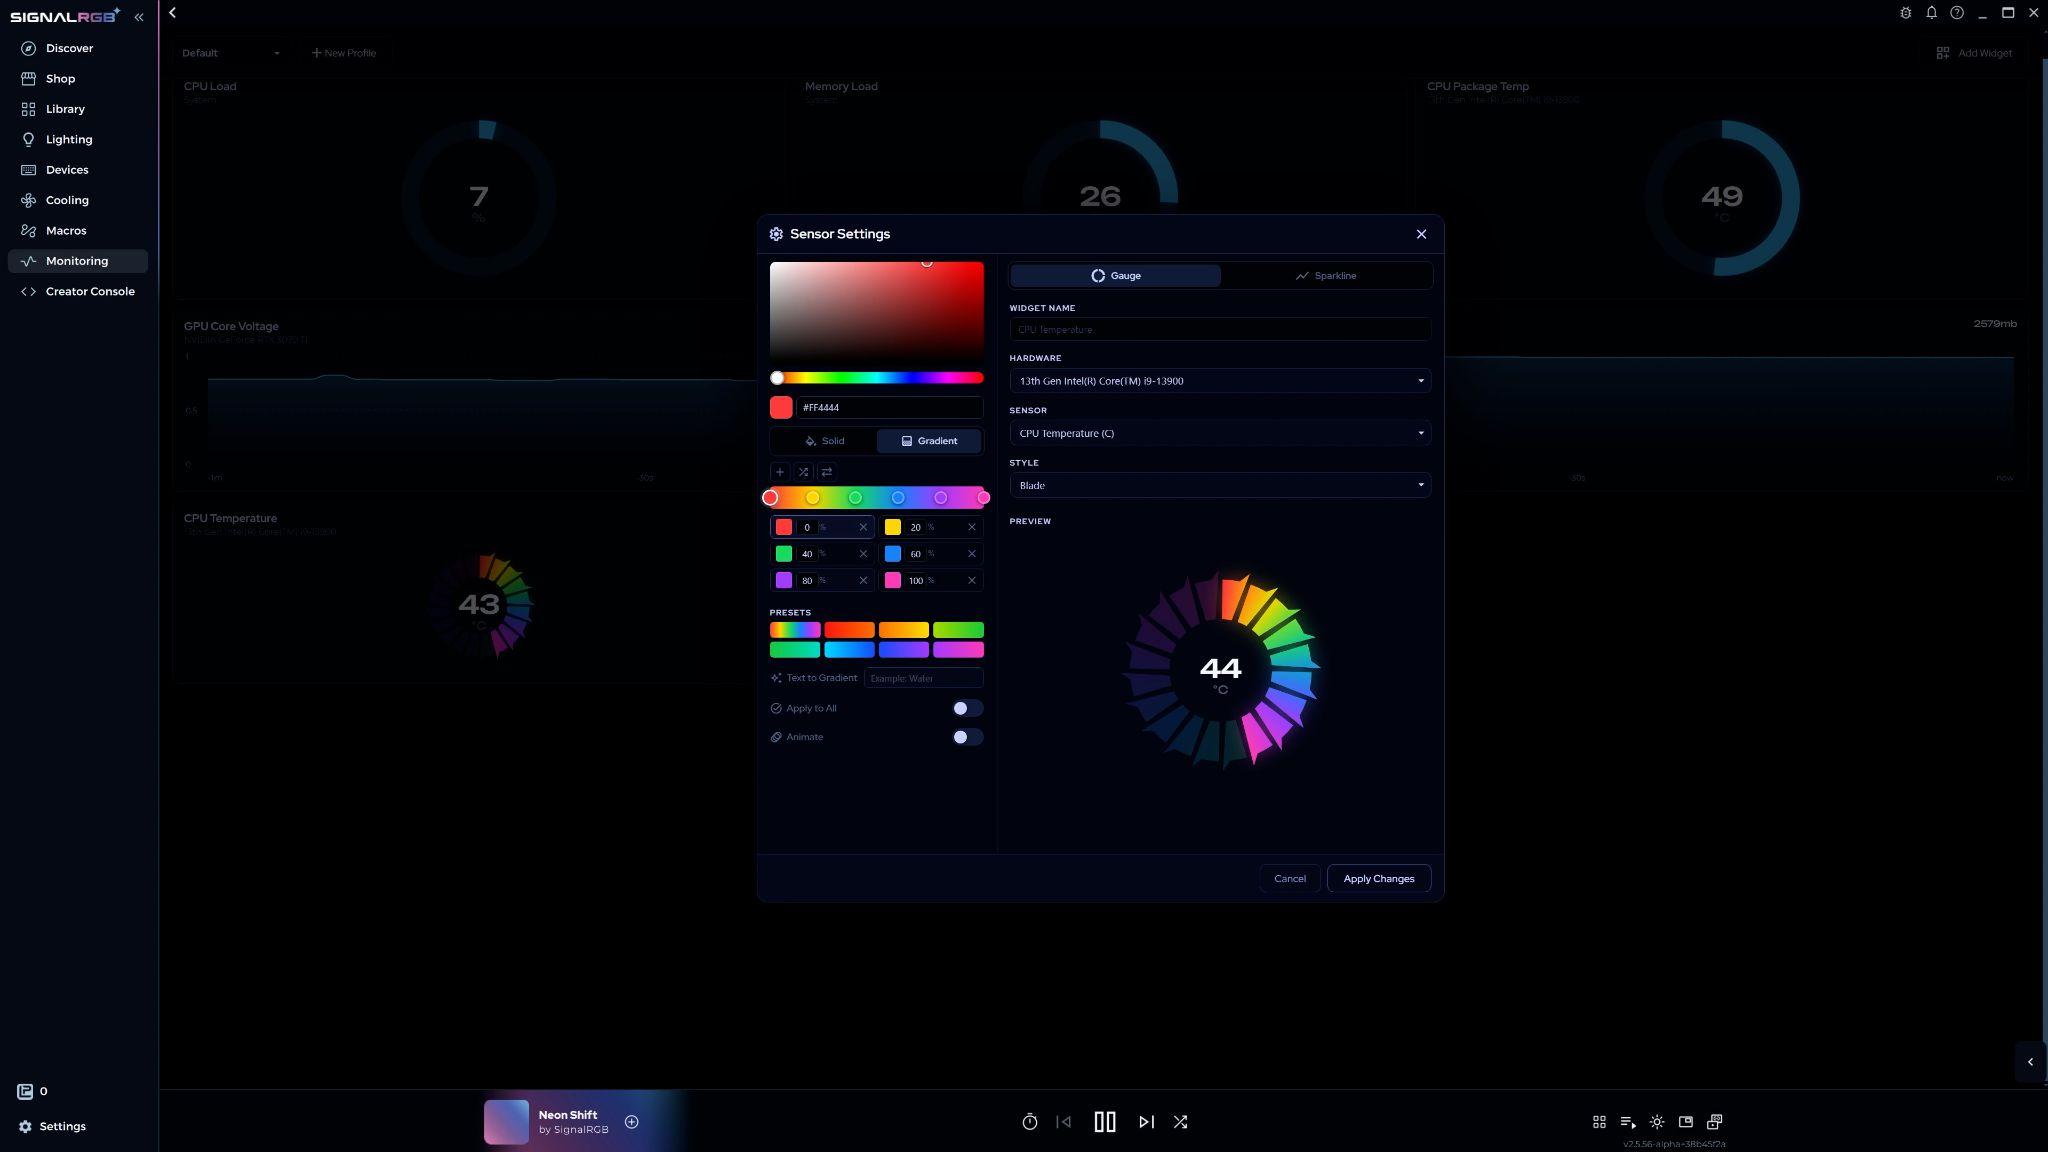Screen dimensions: 2048x1152
Task: Toggle the Animate switch
Action: 967,737
